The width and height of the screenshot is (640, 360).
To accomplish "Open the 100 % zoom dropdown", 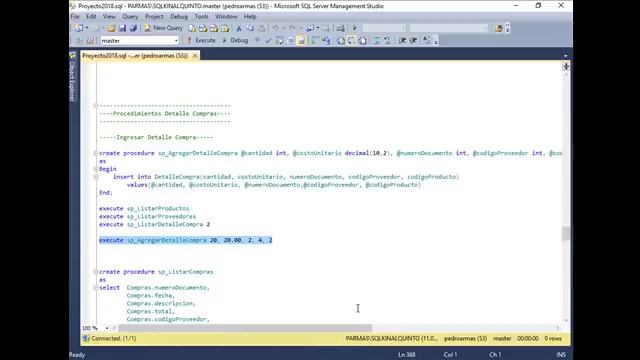I will coord(107,328).
